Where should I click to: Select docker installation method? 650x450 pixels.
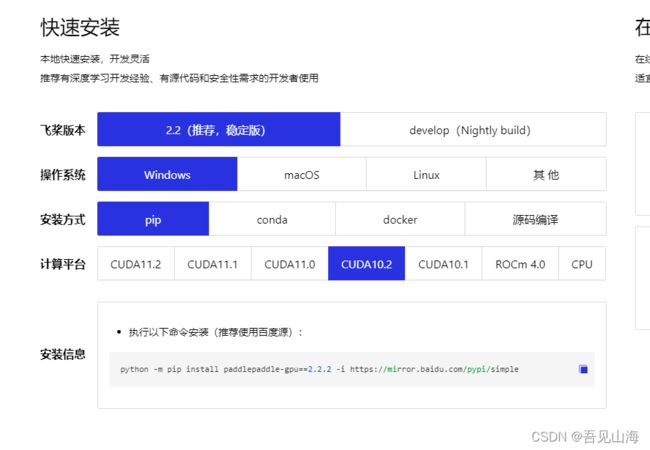click(400, 219)
